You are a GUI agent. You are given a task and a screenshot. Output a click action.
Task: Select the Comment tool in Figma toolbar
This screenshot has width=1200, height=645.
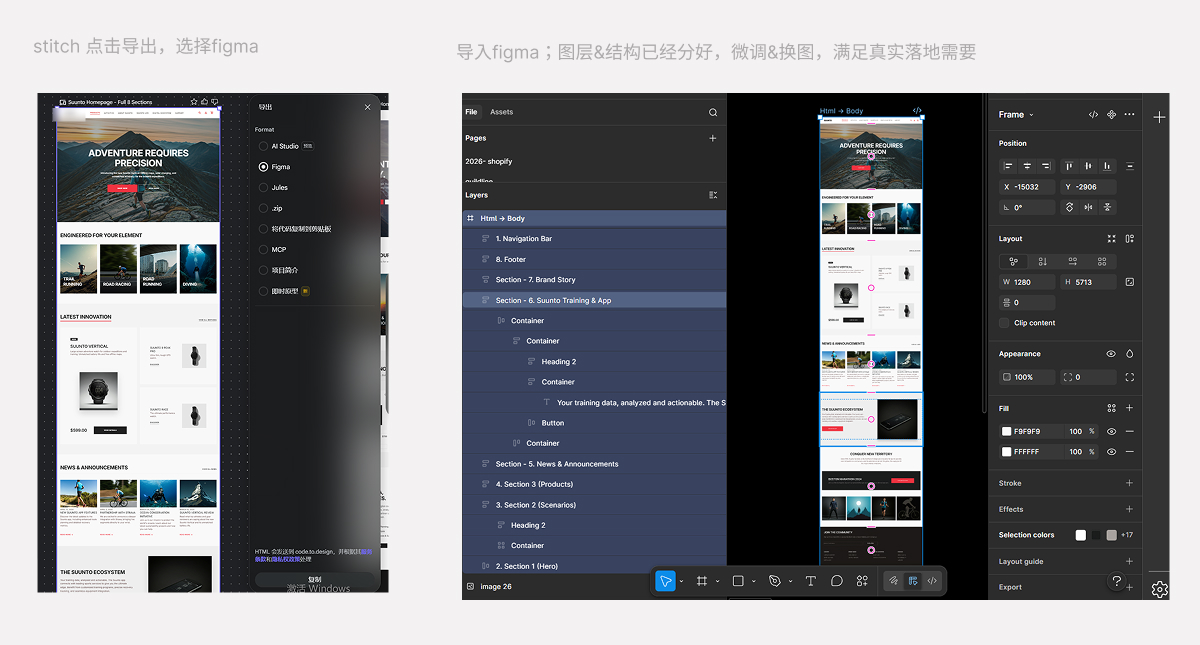(836, 581)
